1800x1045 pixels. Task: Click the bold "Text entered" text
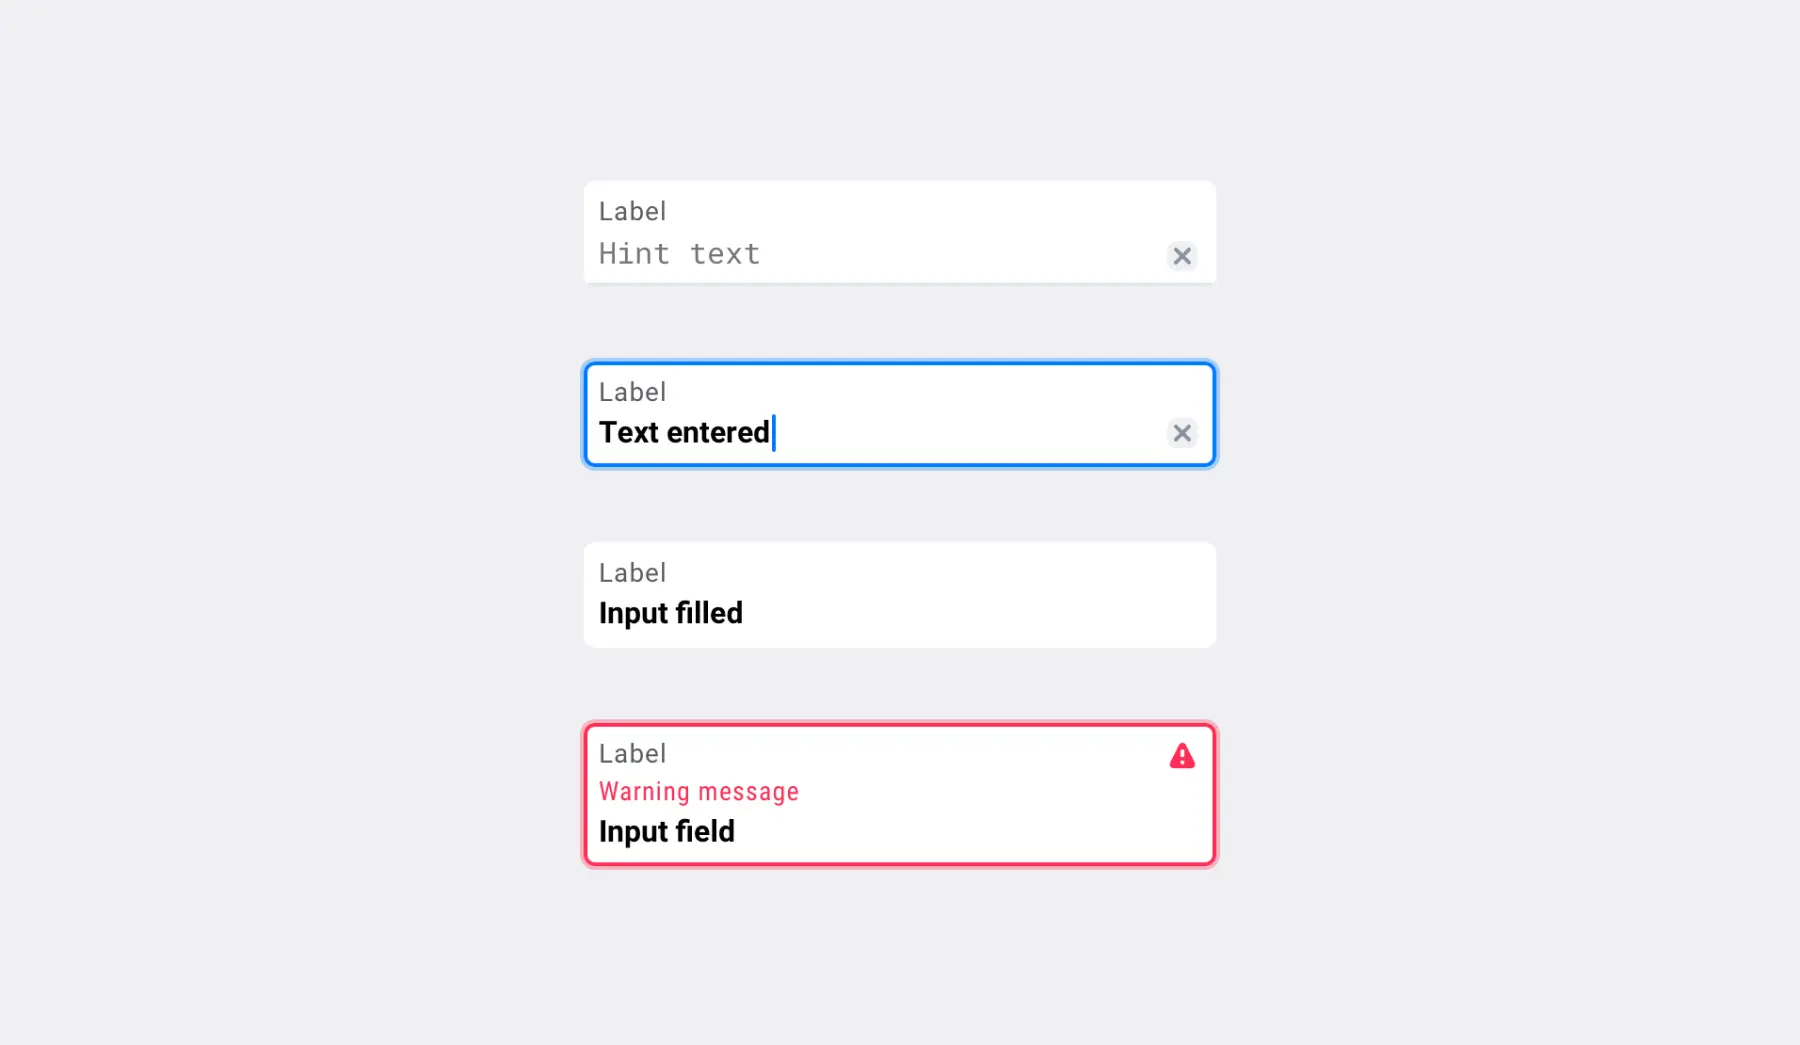(684, 432)
